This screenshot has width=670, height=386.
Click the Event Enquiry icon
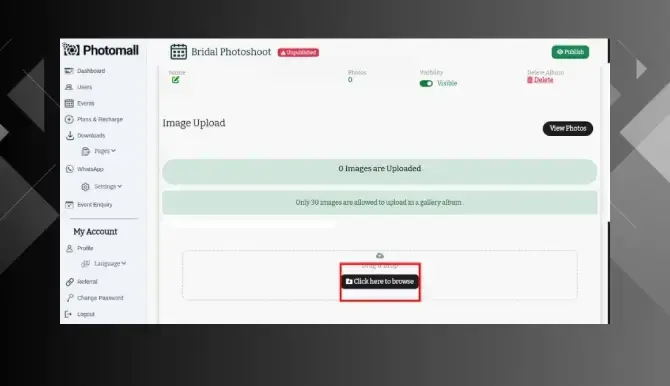coord(69,205)
